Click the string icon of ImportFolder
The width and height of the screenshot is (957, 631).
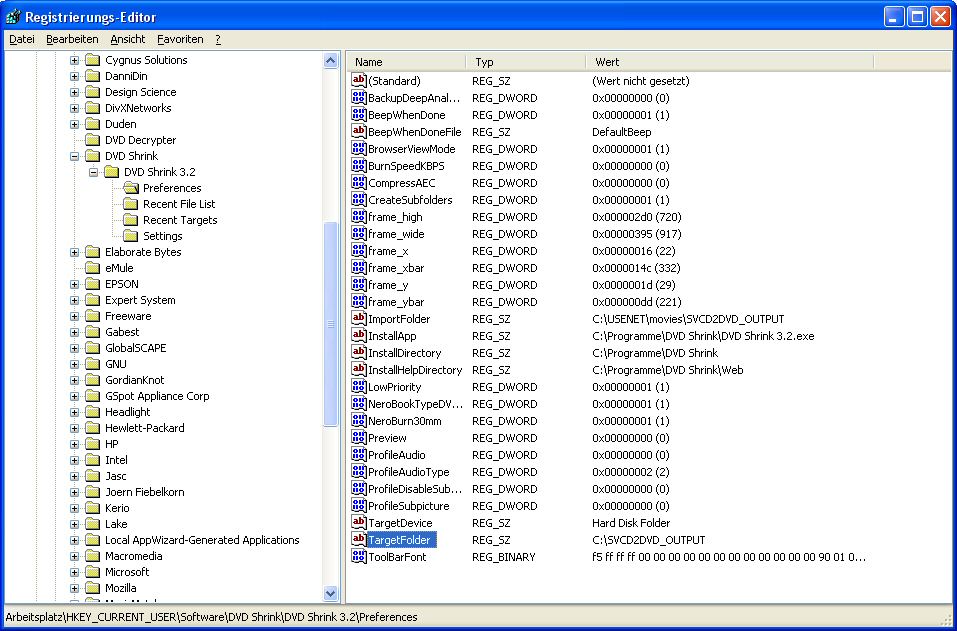point(359,319)
